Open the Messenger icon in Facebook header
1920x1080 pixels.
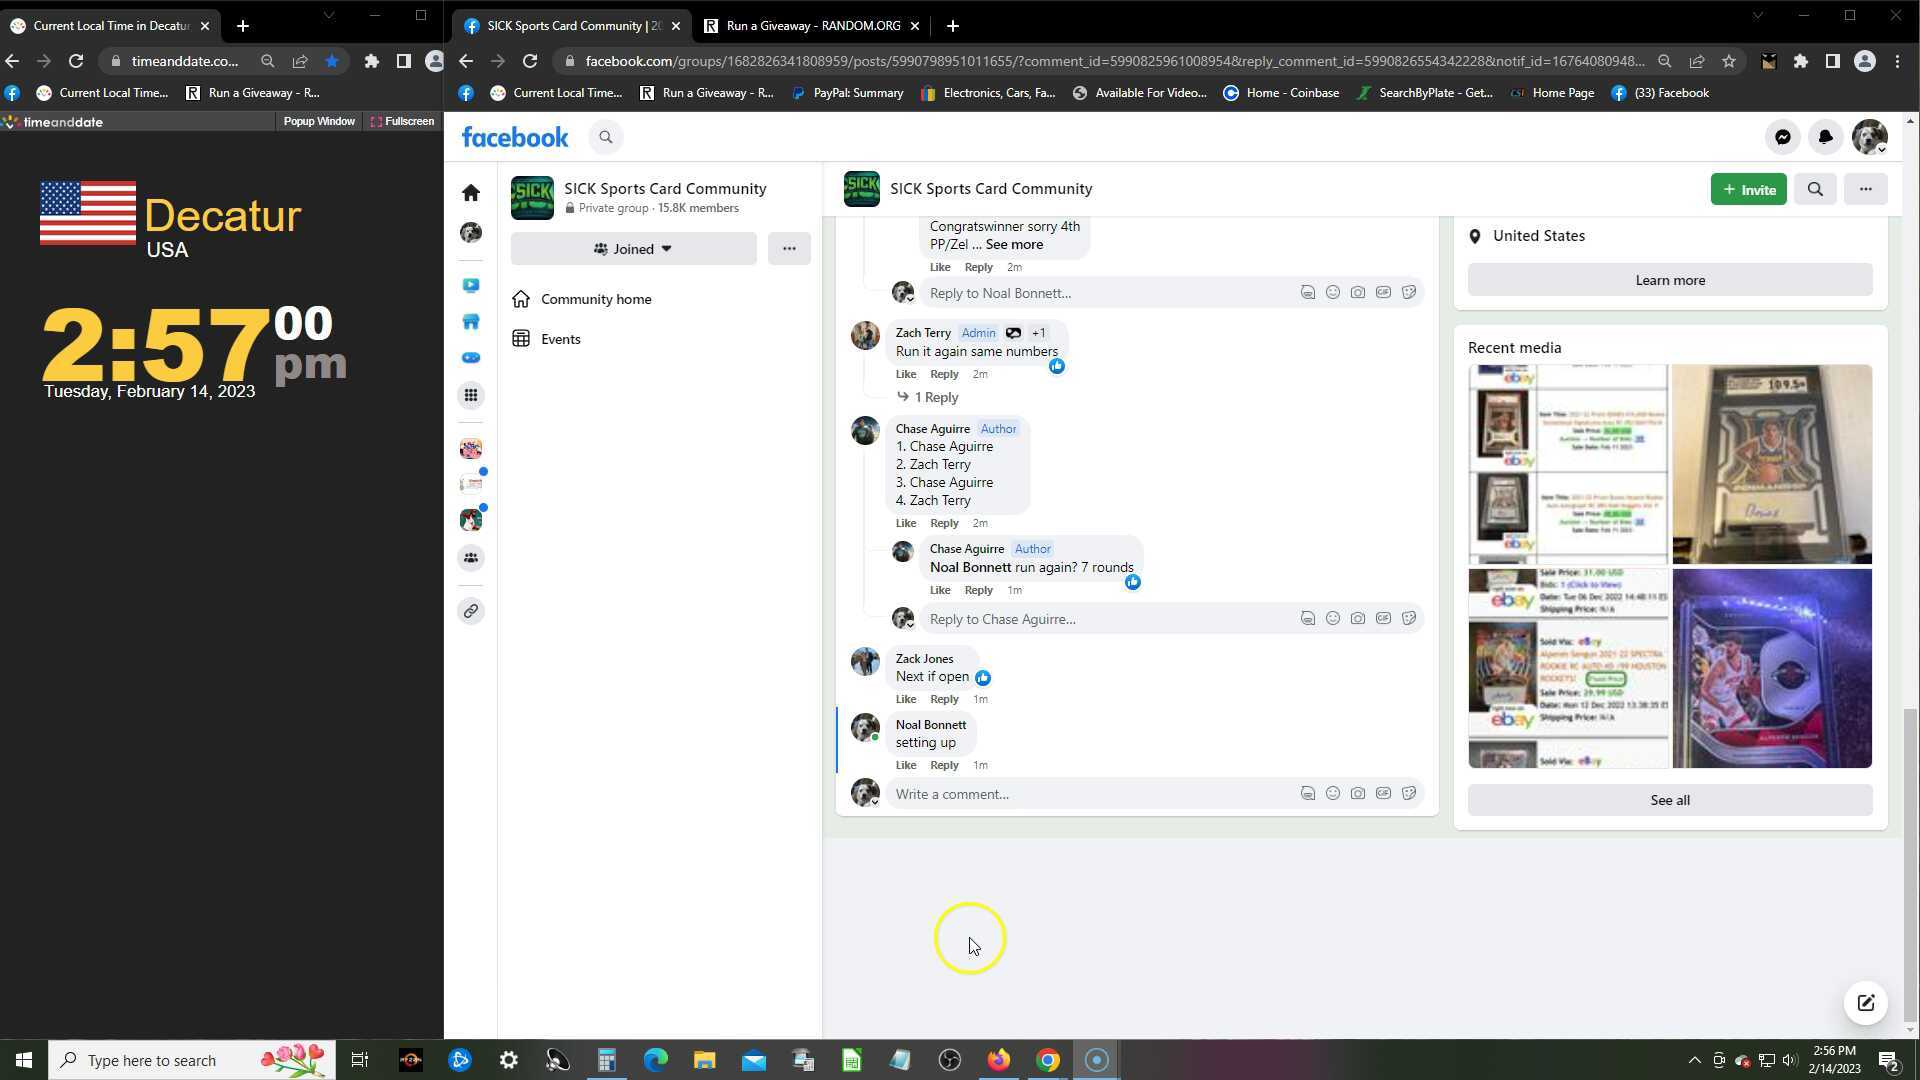point(1782,137)
